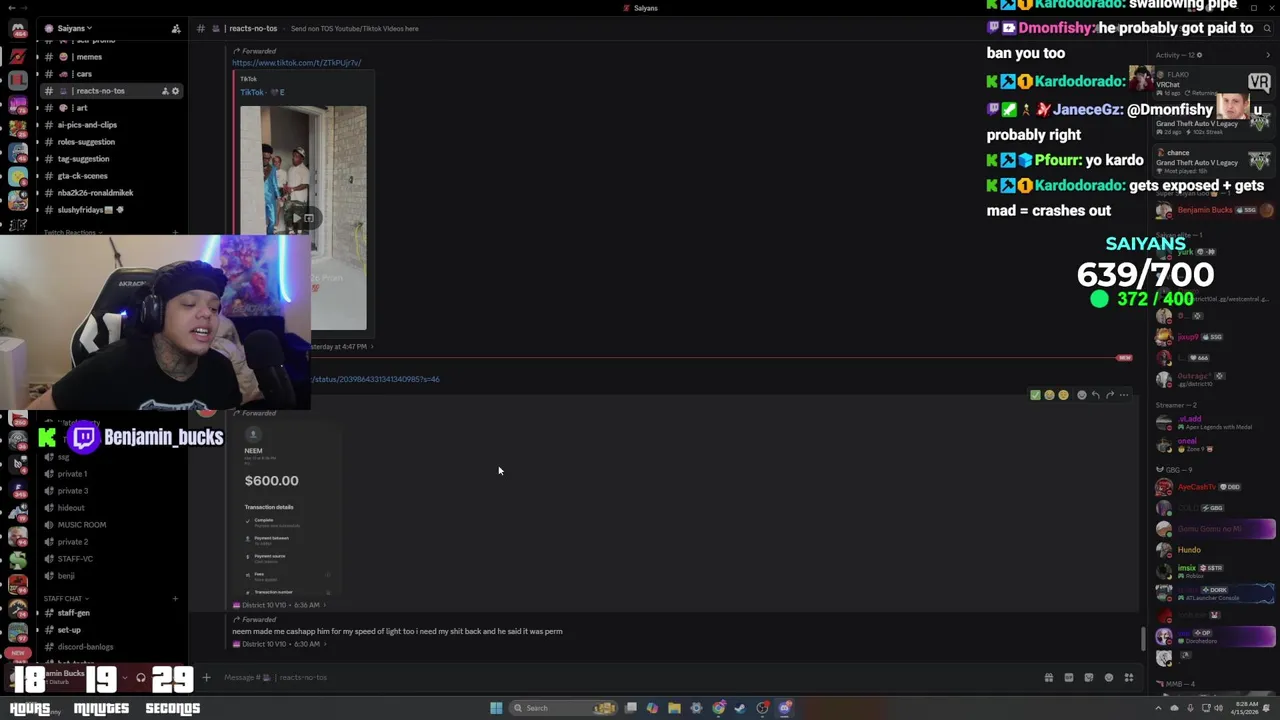Image resolution: width=1280 pixels, height=720 pixels.
Task: Click microphone icon in system tray
Action: pos(1190,708)
